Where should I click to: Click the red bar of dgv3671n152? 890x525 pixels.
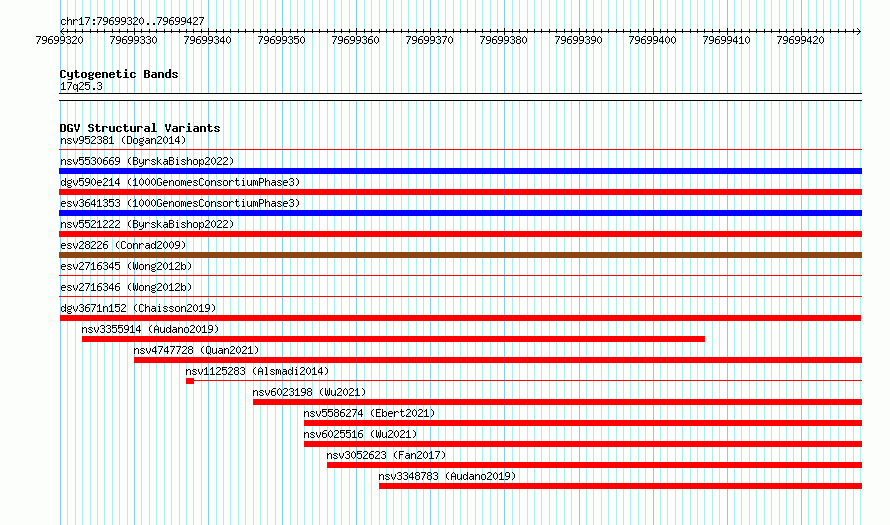click(460, 318)
